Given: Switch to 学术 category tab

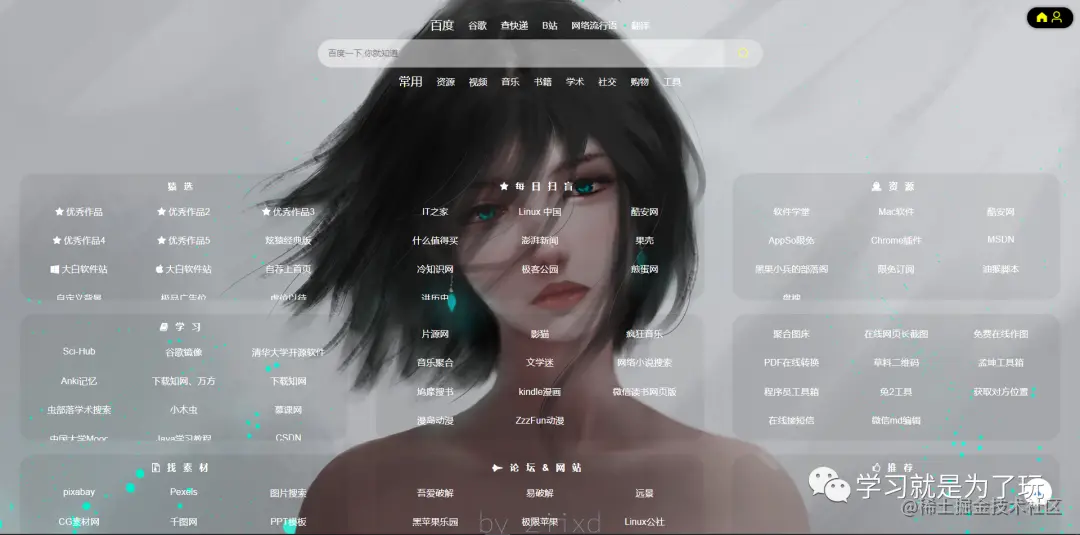Looking at the screenshot, I should pyautogui.click(x=575, y=82).
